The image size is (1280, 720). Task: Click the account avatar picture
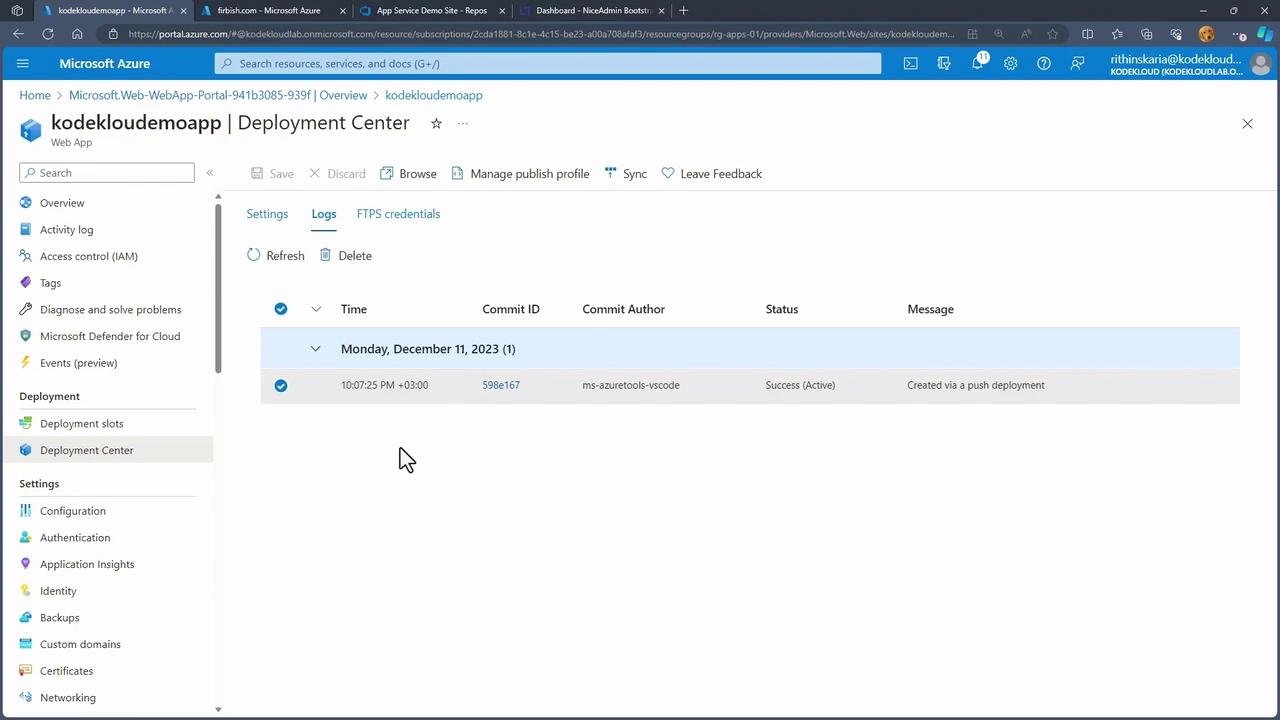tap(1260, 64)
